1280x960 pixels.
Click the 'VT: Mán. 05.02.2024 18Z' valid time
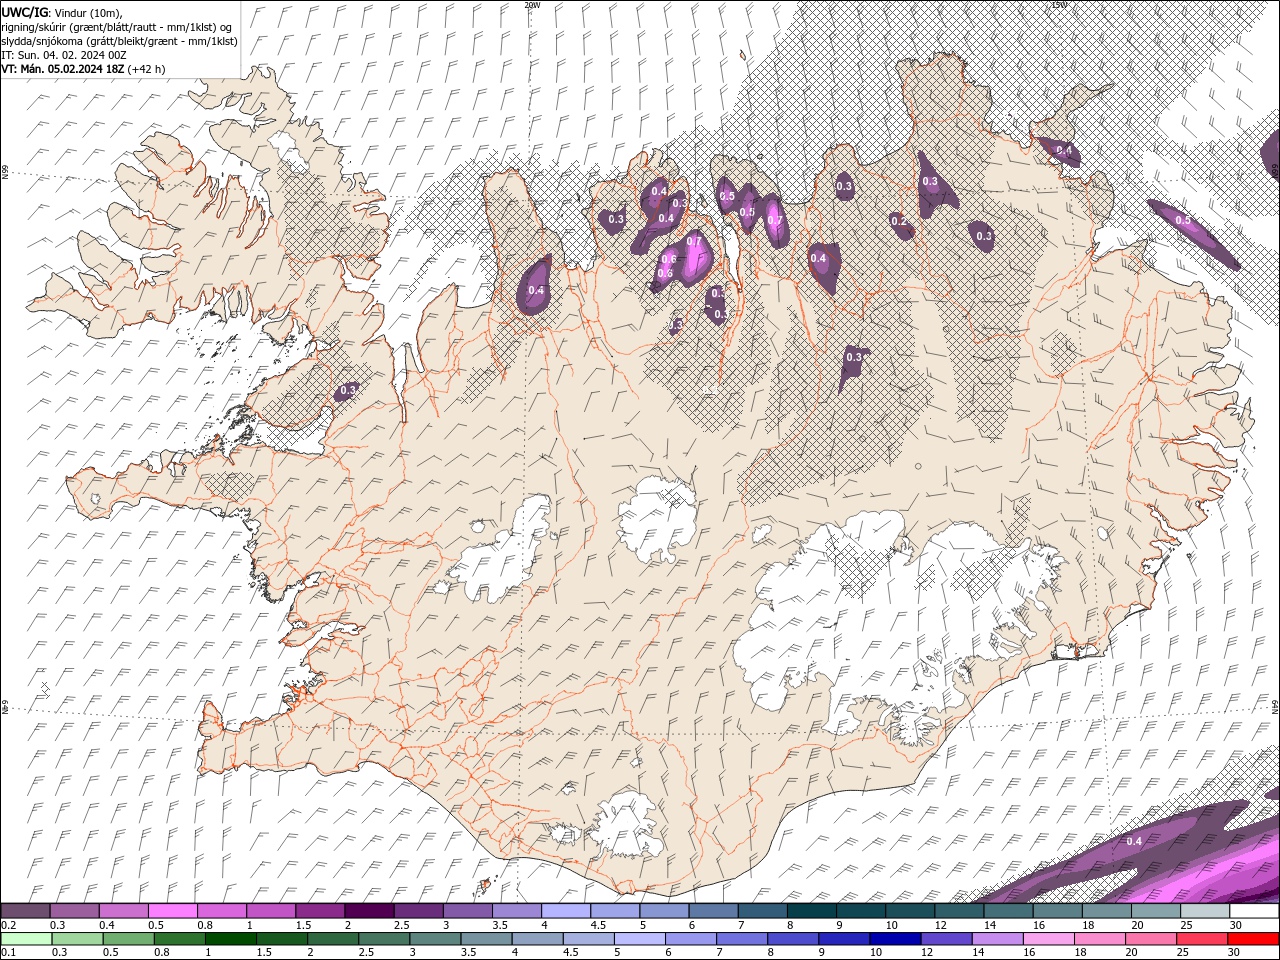coord(62,69)
